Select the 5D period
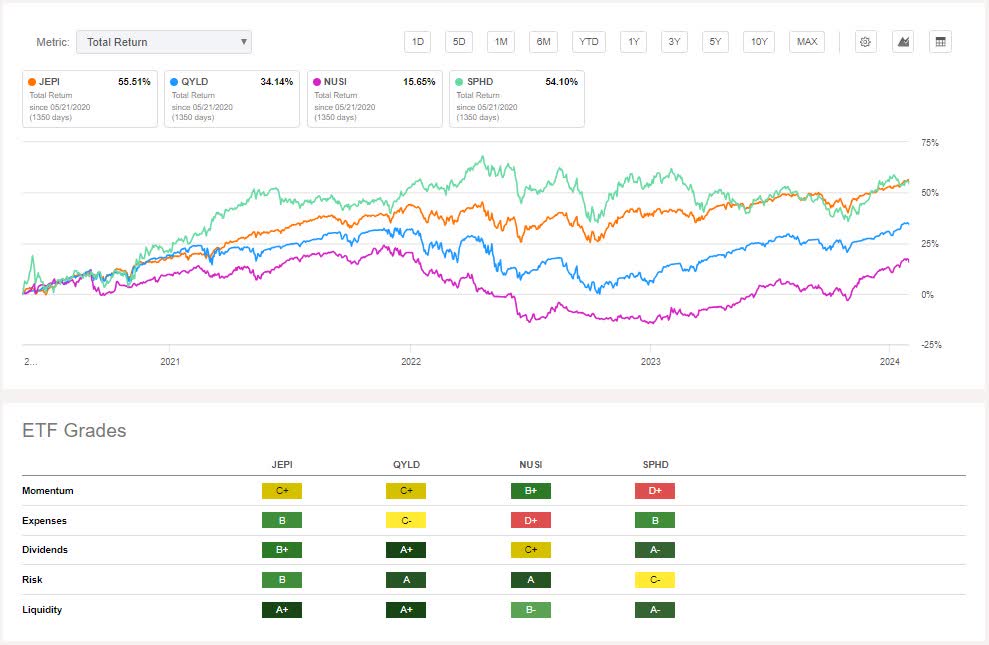The height and width of the screenshot is (645, 989). tap(458, 42)
